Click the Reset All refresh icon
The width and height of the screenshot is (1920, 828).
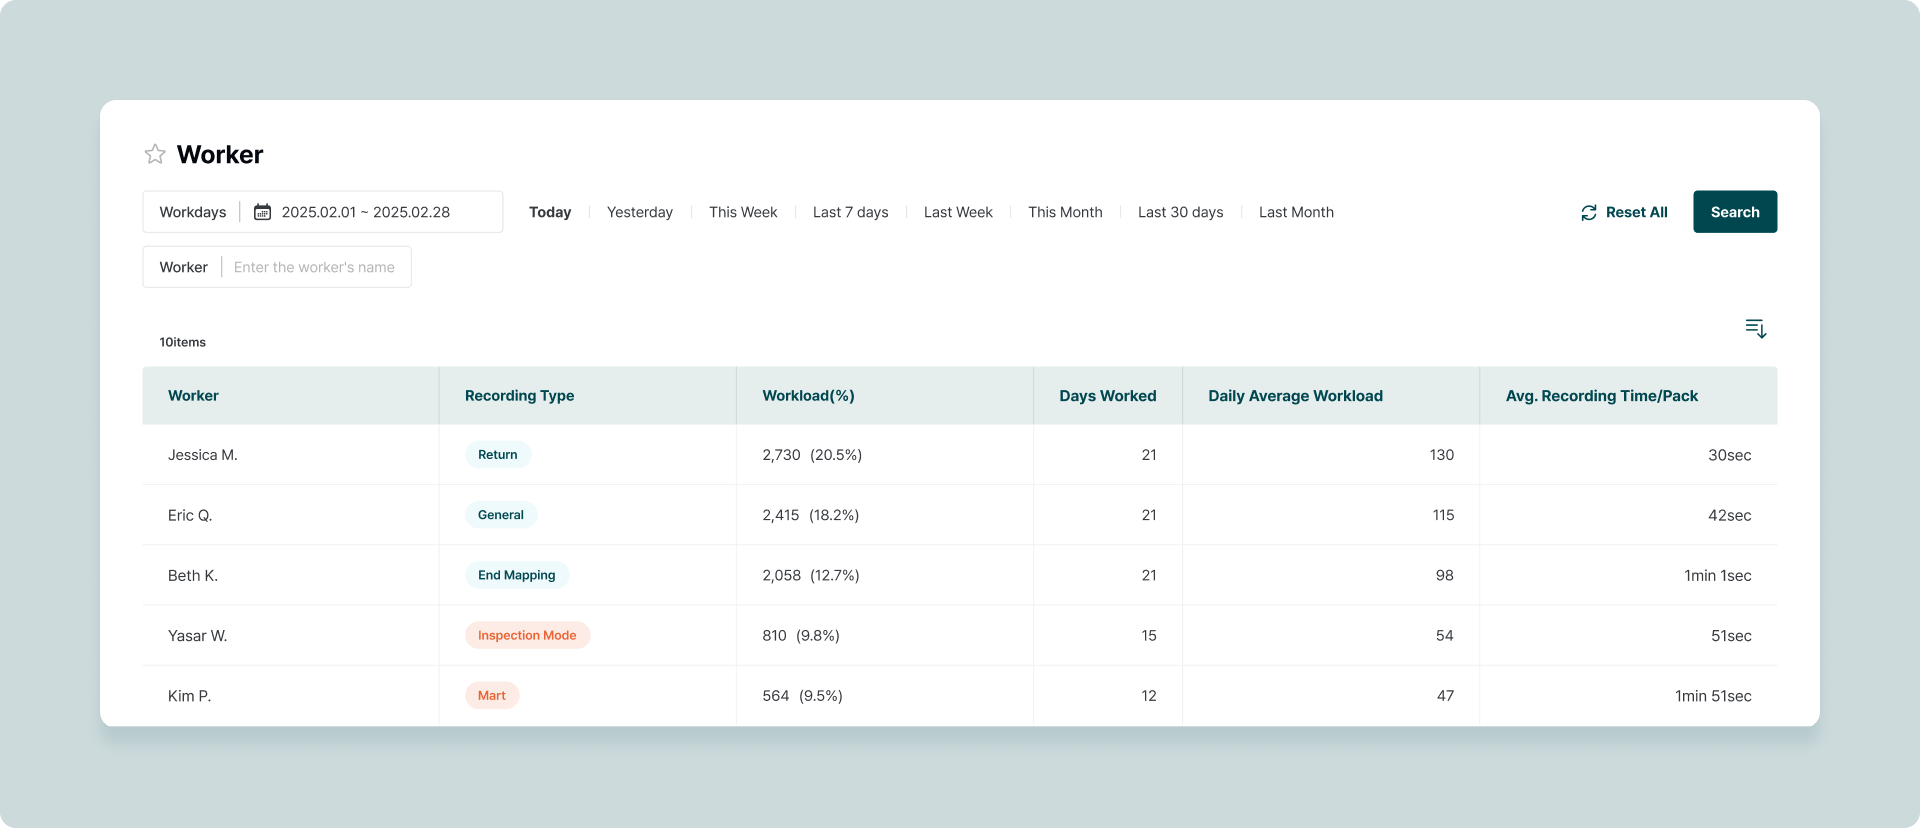tap(1588, 213)
